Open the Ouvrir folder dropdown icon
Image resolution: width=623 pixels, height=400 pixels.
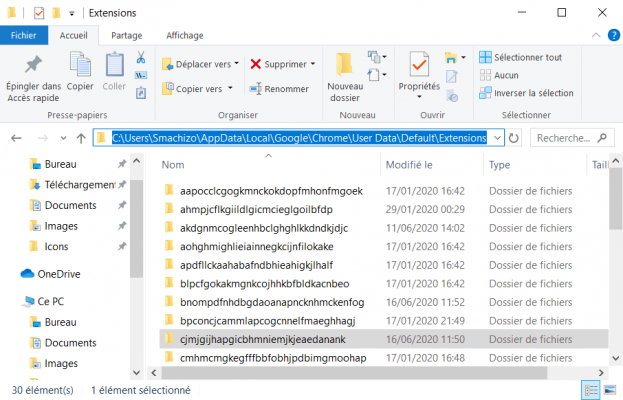pos(455,58)
